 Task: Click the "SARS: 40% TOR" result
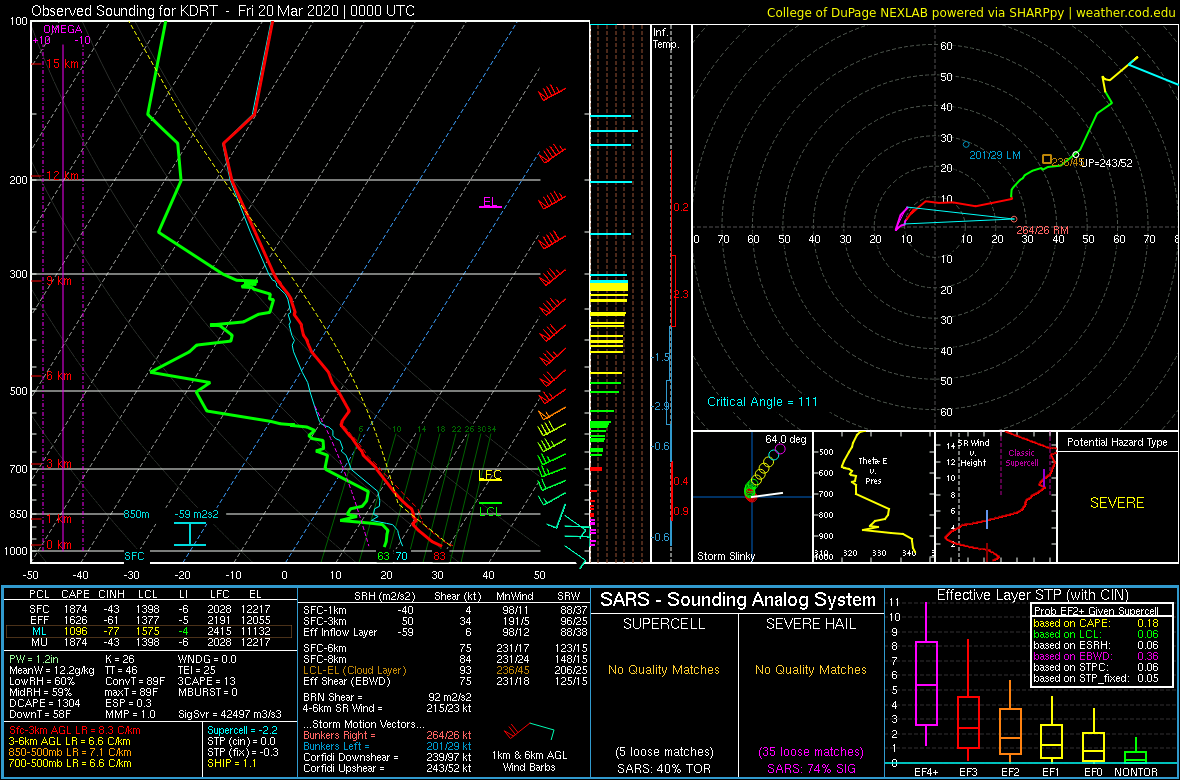[663, 767]
